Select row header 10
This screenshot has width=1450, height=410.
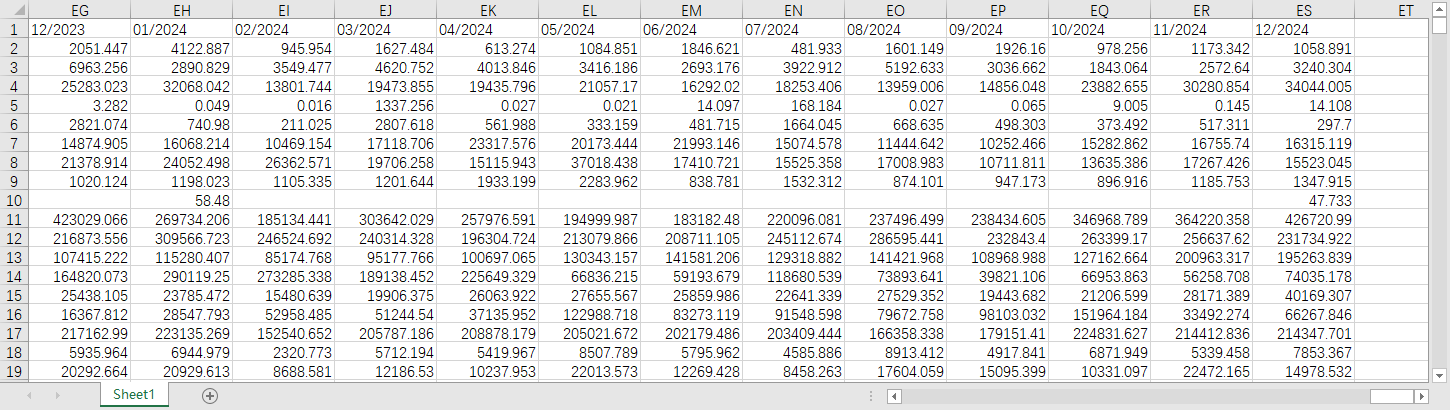14,200
